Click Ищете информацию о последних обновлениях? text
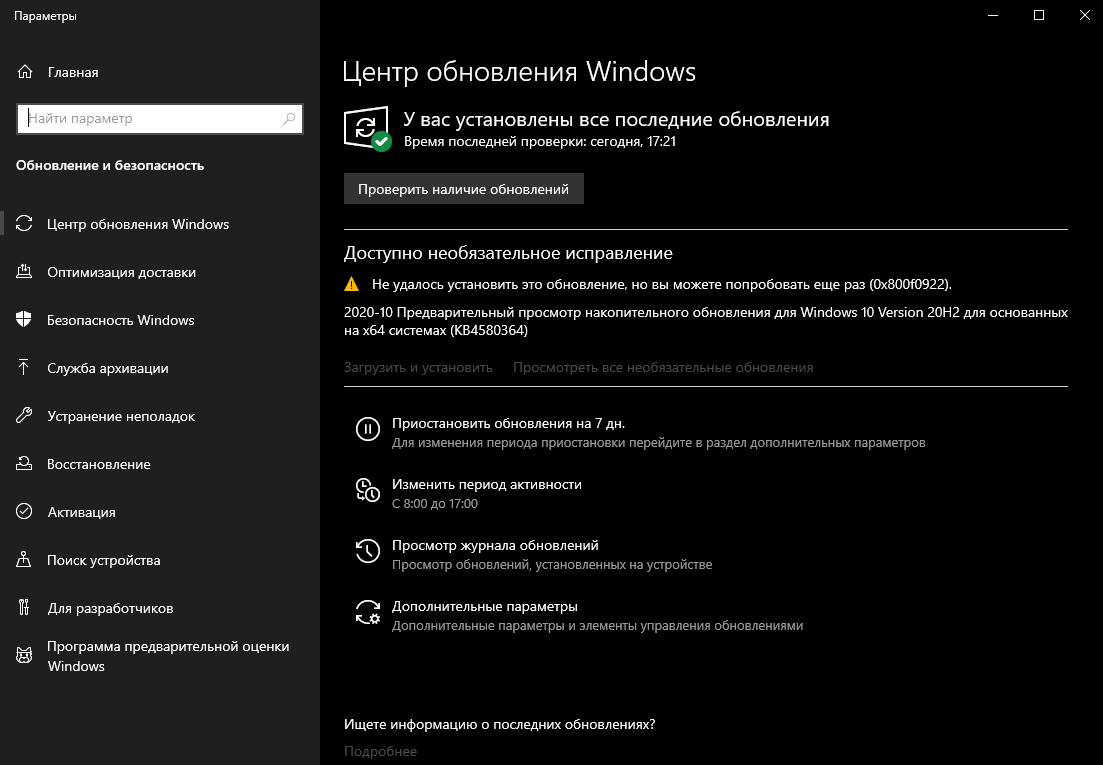 (499, 724)
